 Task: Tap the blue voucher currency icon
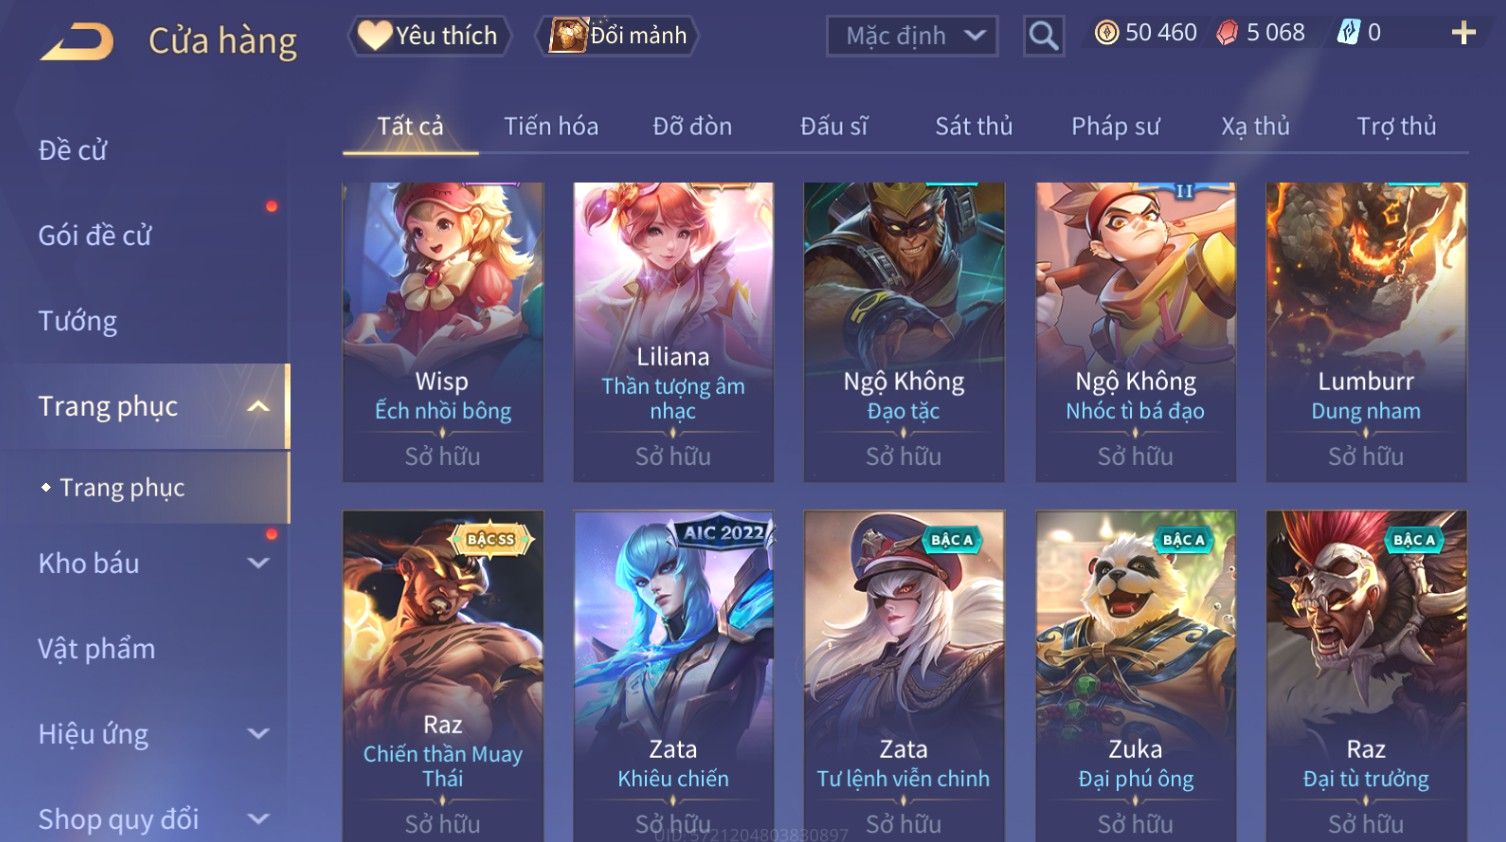1349,33
